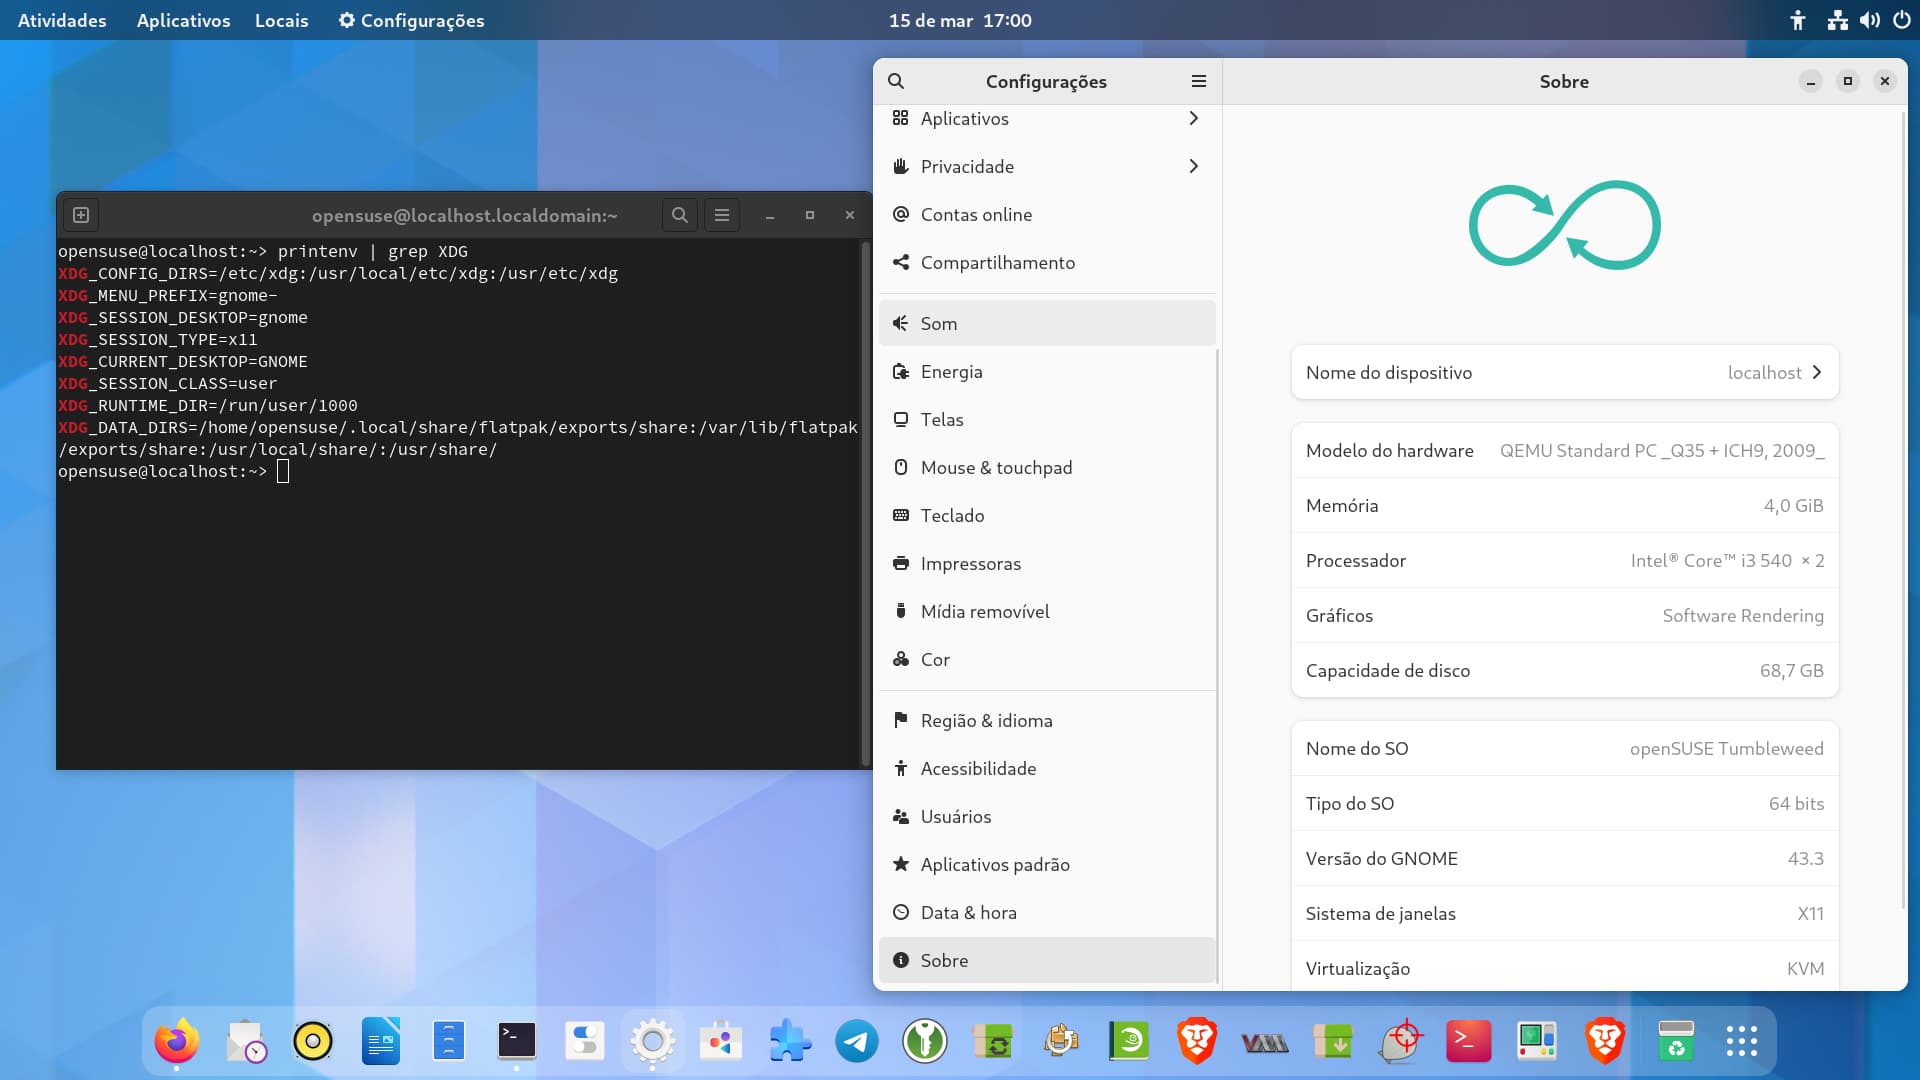
Task: Launch Firefox from the dock
Action: click(x=177, y=1042)
